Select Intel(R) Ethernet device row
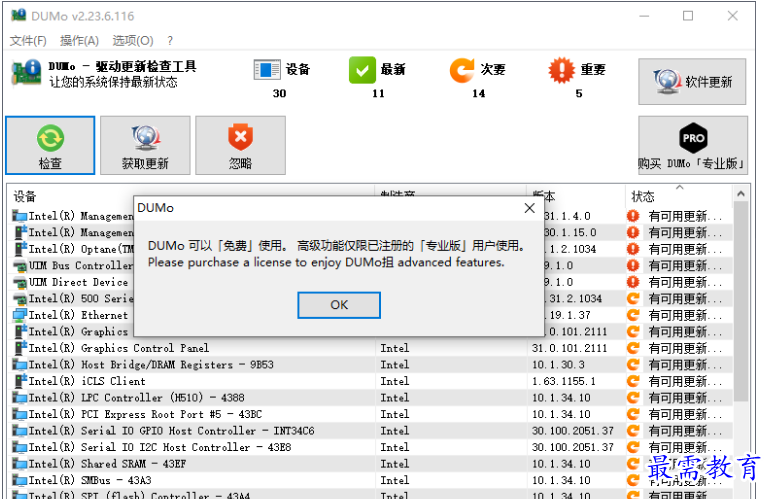This screenshot has height=499, width=769. pyautogui.click(x=72, y=315)
